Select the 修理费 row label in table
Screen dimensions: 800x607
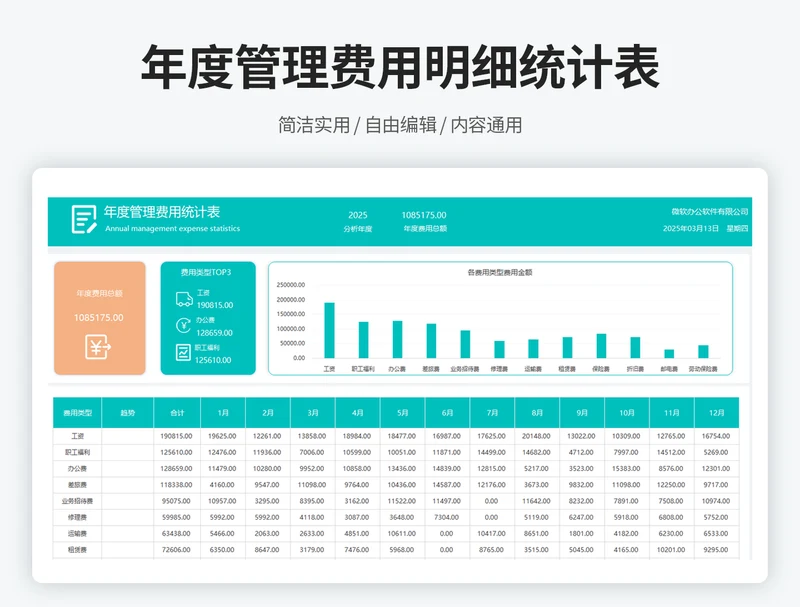[x=78, y=518]
